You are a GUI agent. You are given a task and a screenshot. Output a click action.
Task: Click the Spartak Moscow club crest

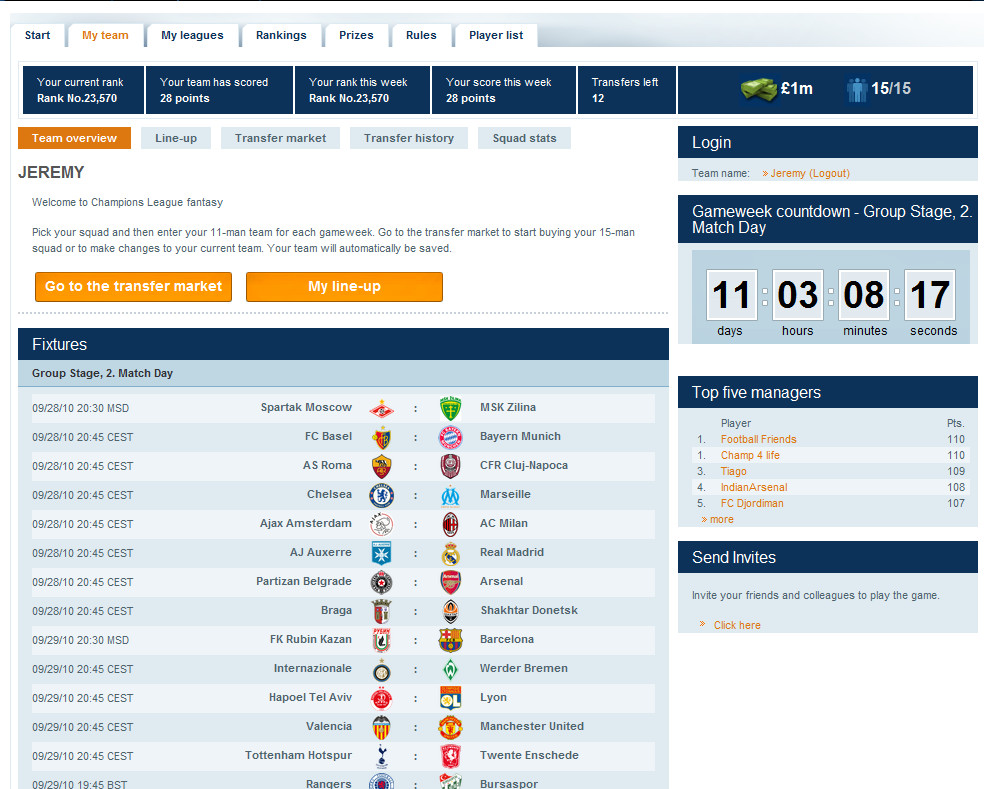[382, 409]
